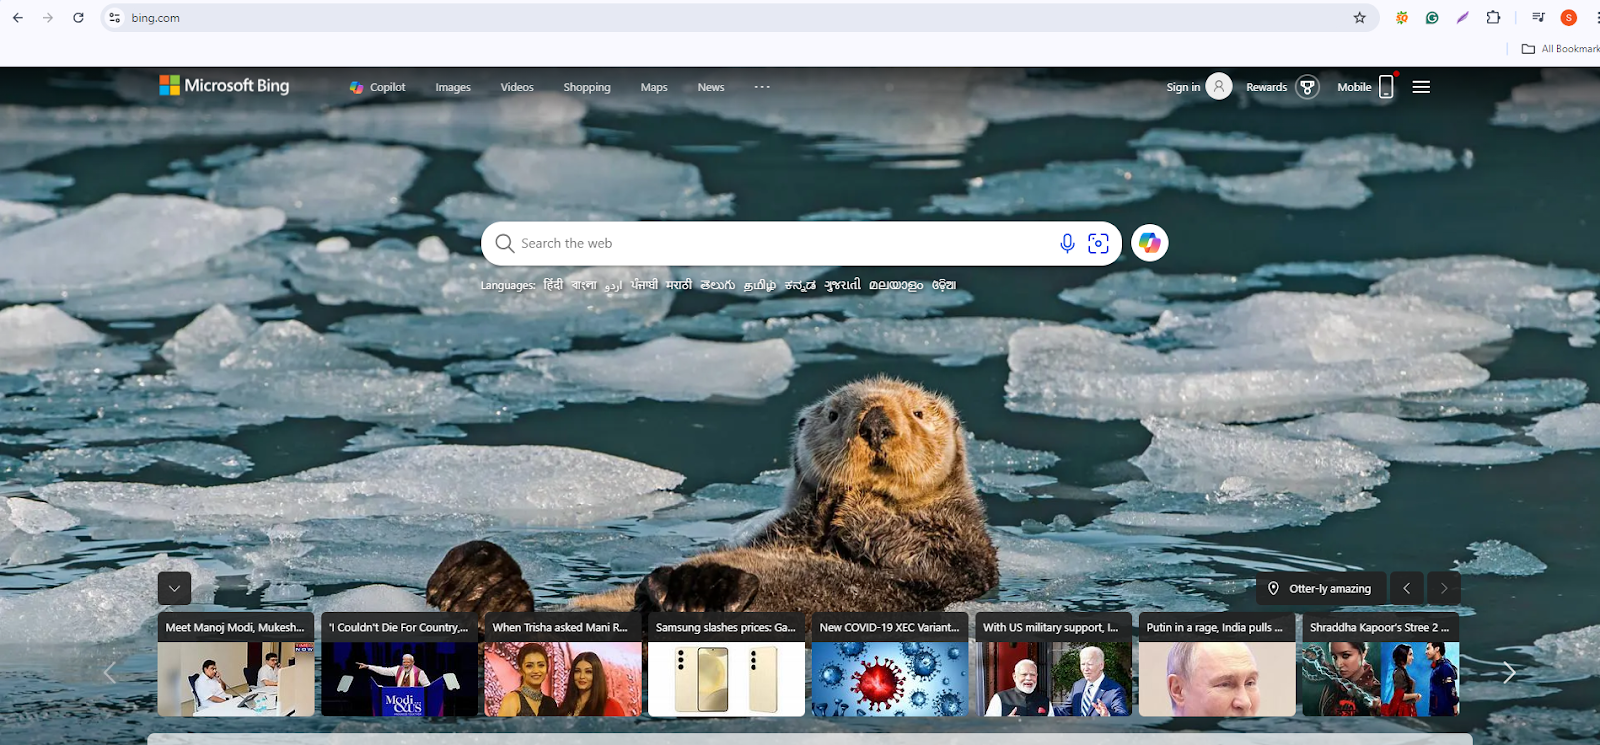Open Copilot from the top navigation

pos(377,87)
